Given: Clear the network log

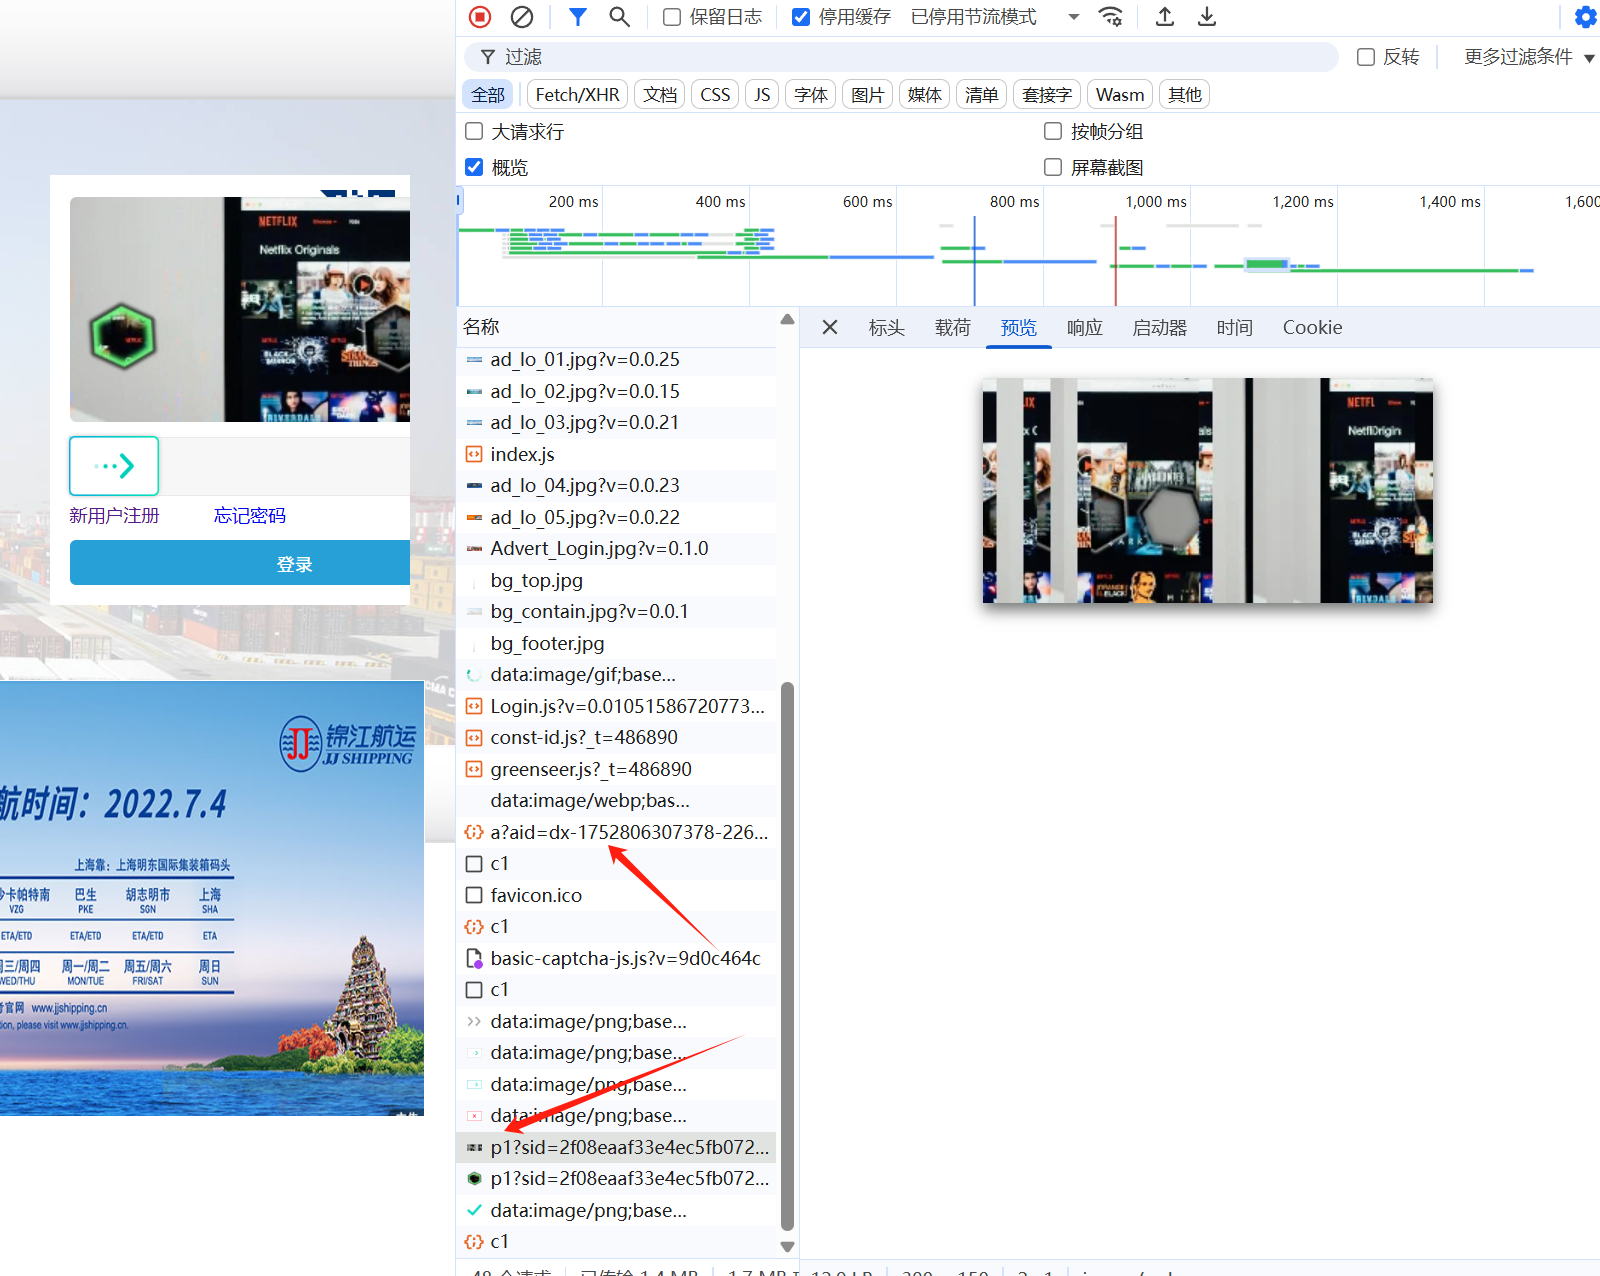Looking at the screenshot, I should click(522, 17).
